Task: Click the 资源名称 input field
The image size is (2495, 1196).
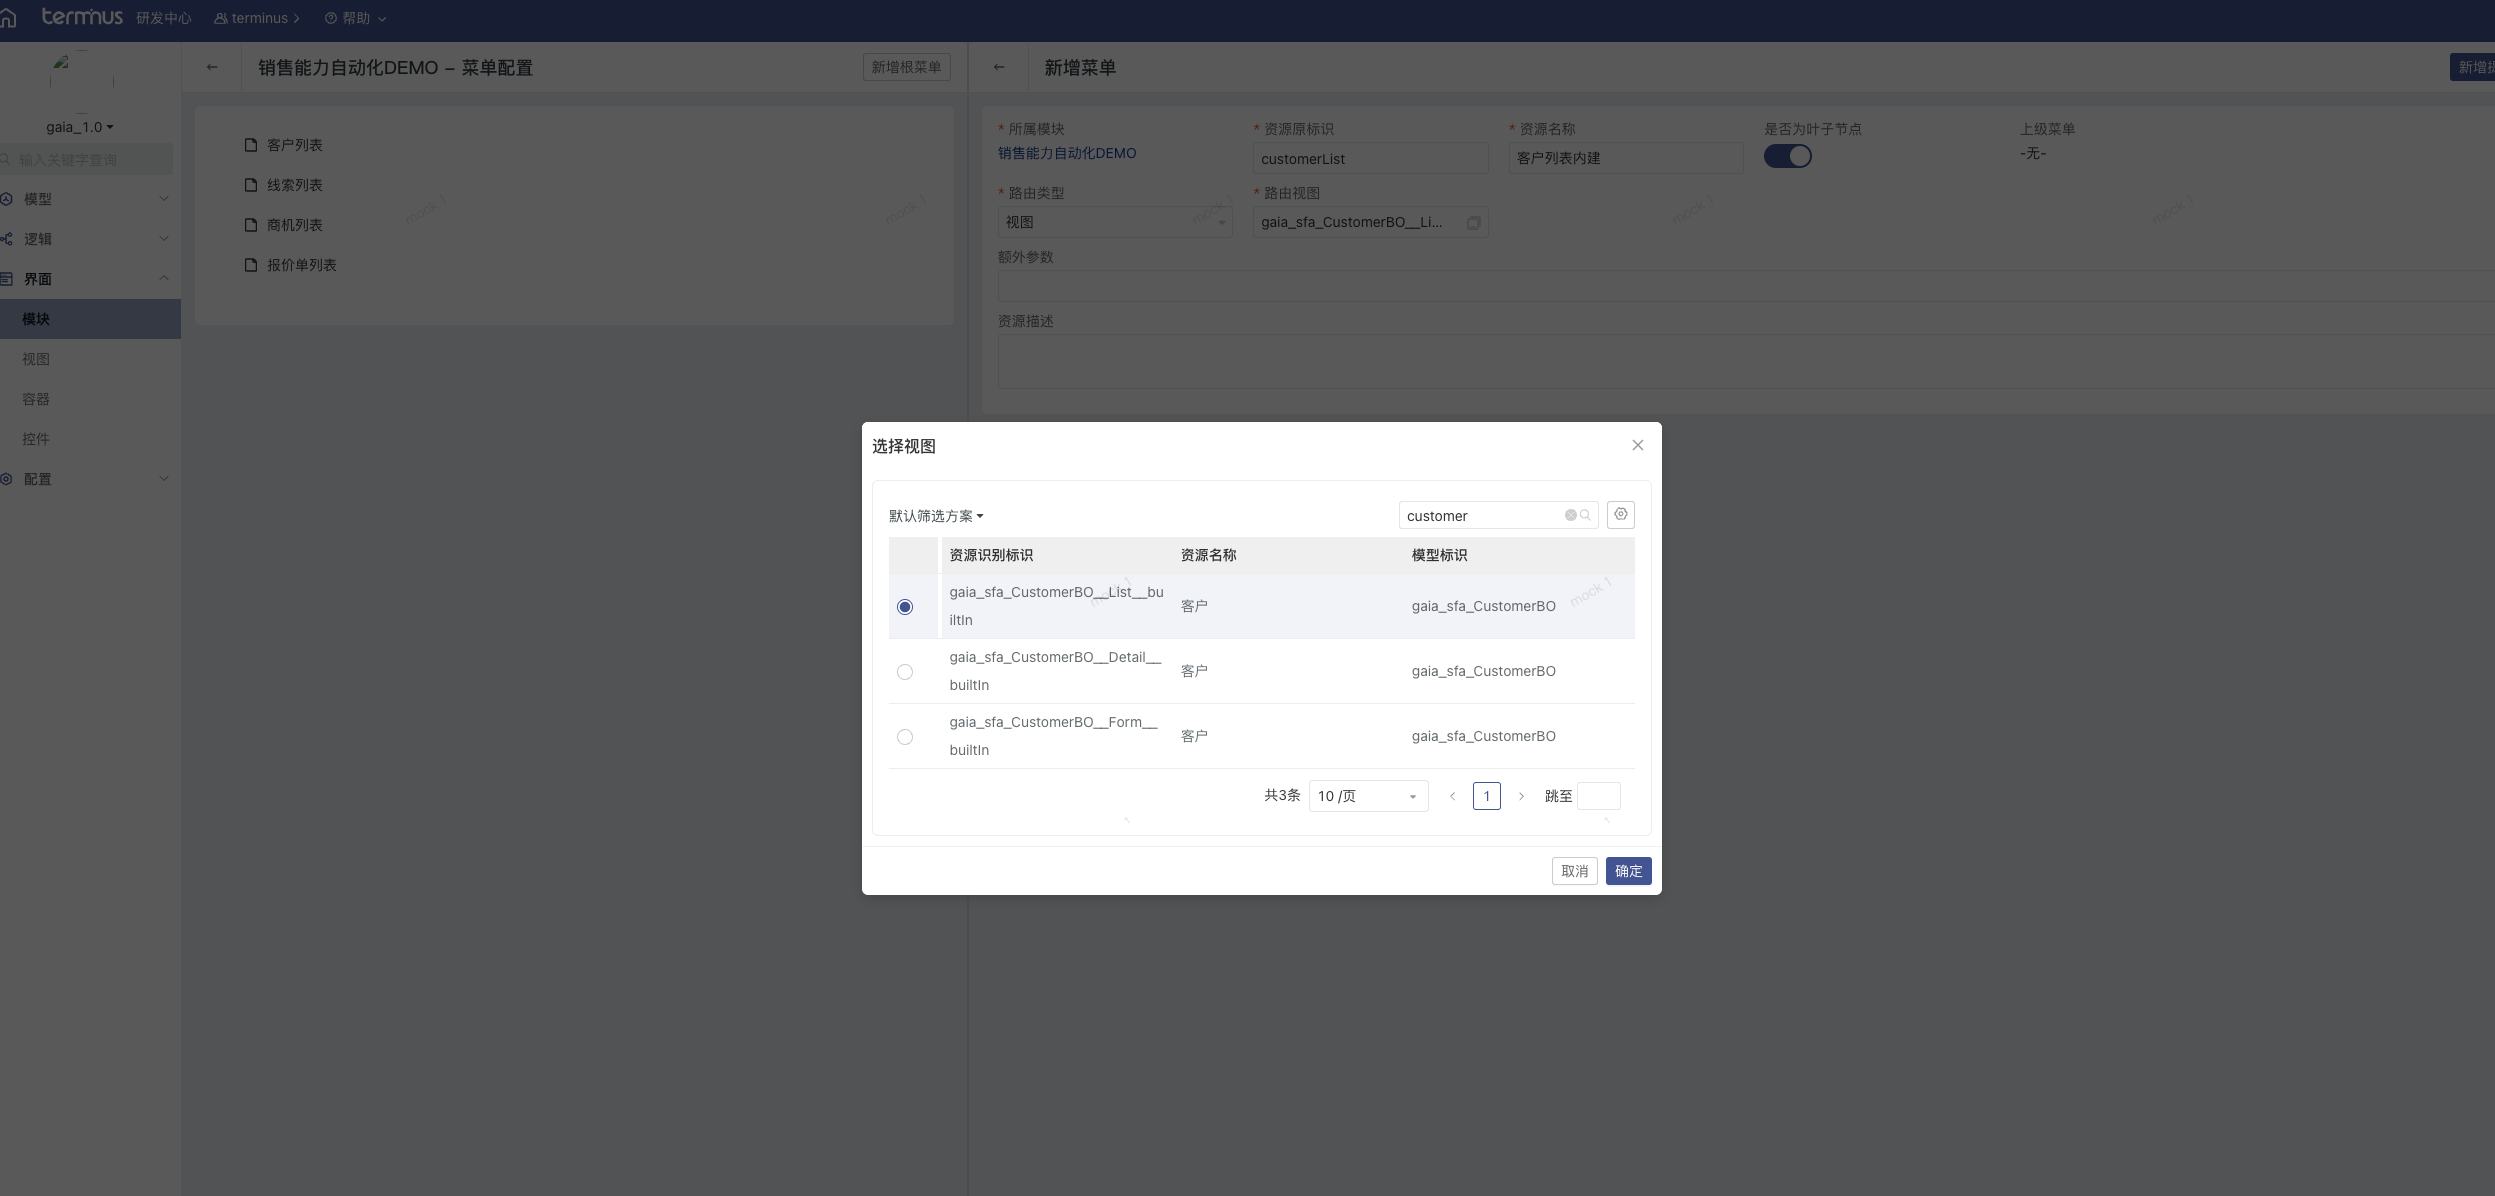Action: tap(1626, 158)
